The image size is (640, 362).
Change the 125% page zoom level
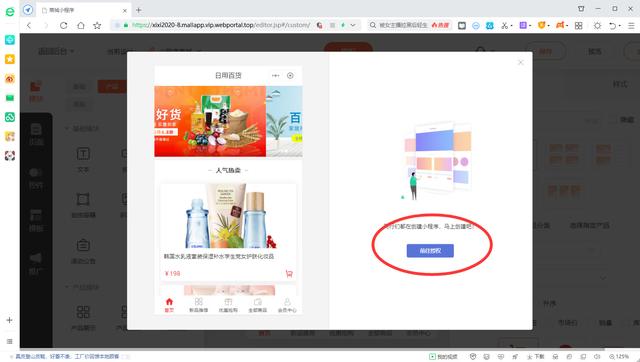pos(619,357)
